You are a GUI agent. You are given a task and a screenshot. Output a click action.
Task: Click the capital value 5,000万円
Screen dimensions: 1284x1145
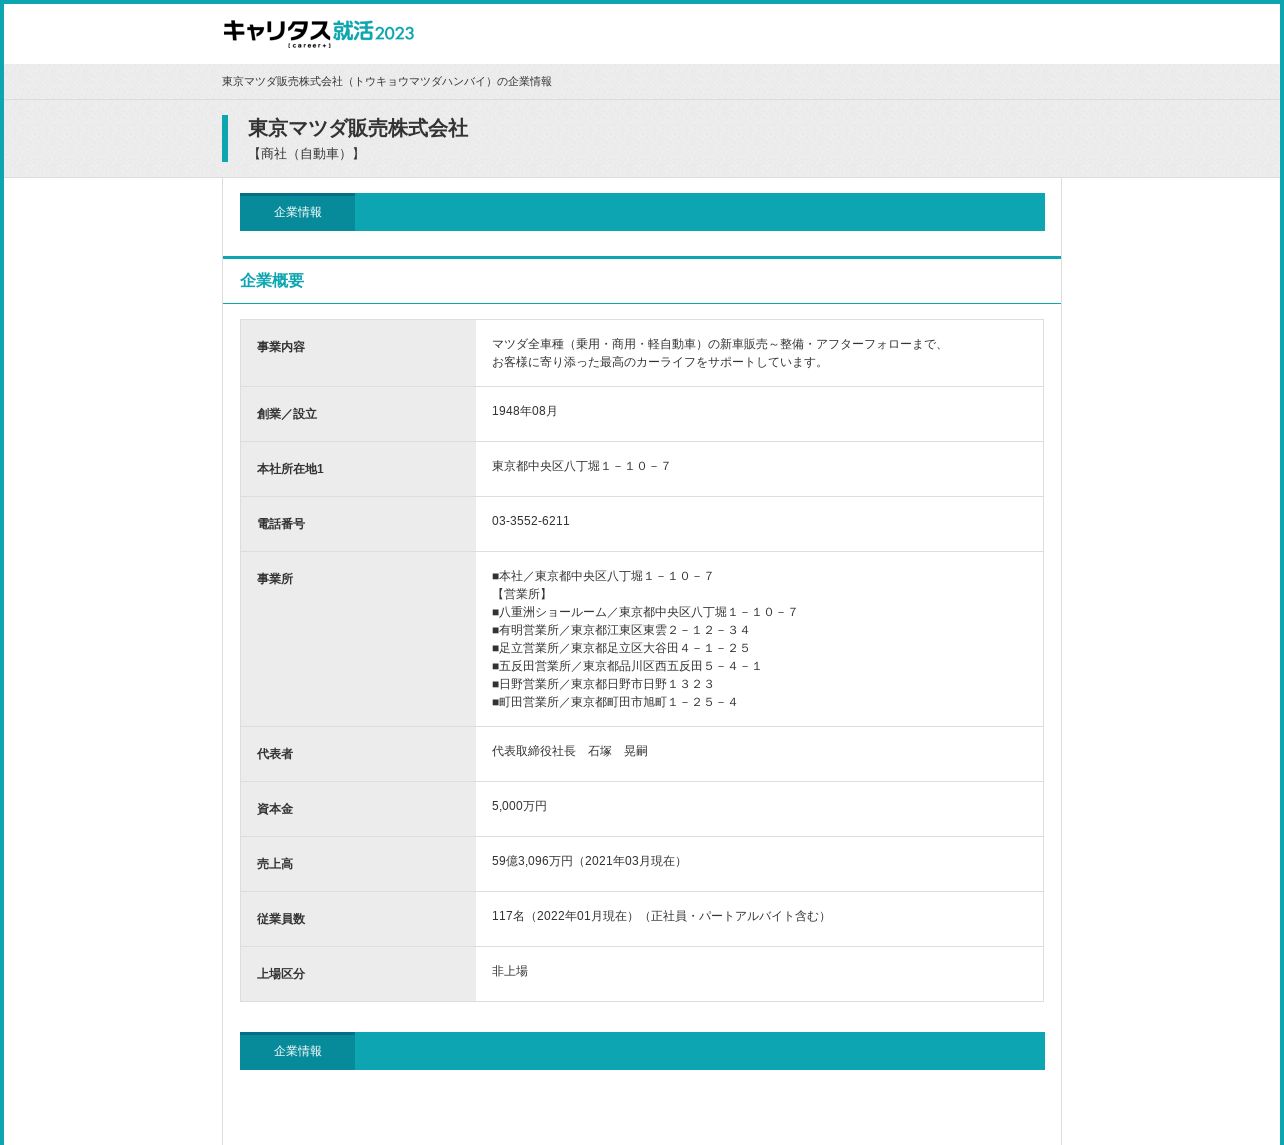click(520, 806)
